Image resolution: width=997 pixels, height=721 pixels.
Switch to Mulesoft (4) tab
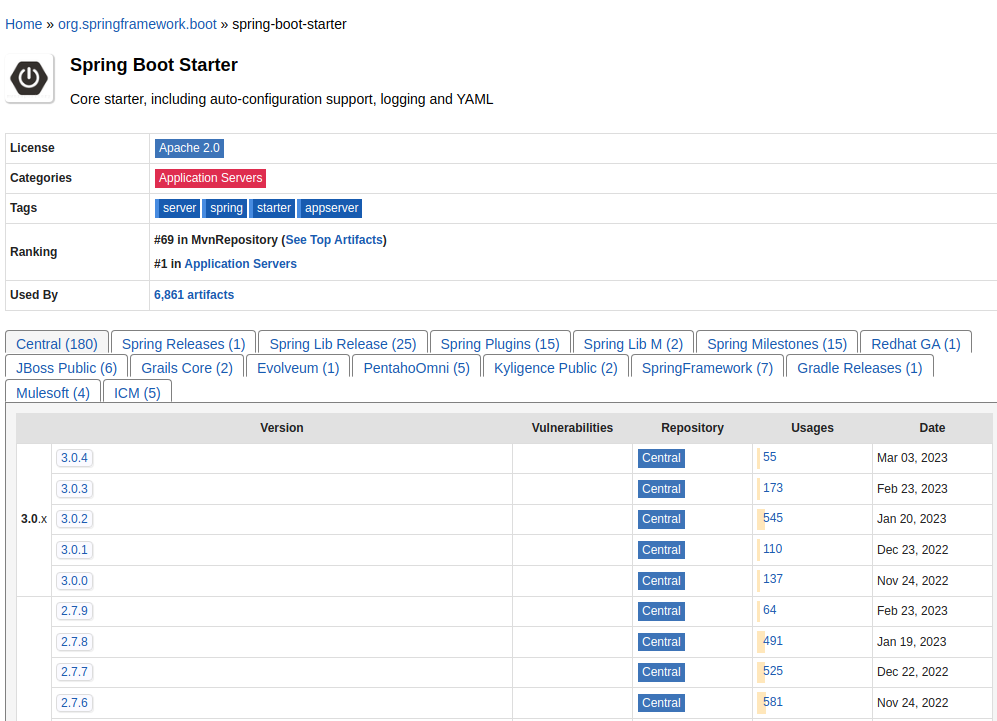pos(53,393)
